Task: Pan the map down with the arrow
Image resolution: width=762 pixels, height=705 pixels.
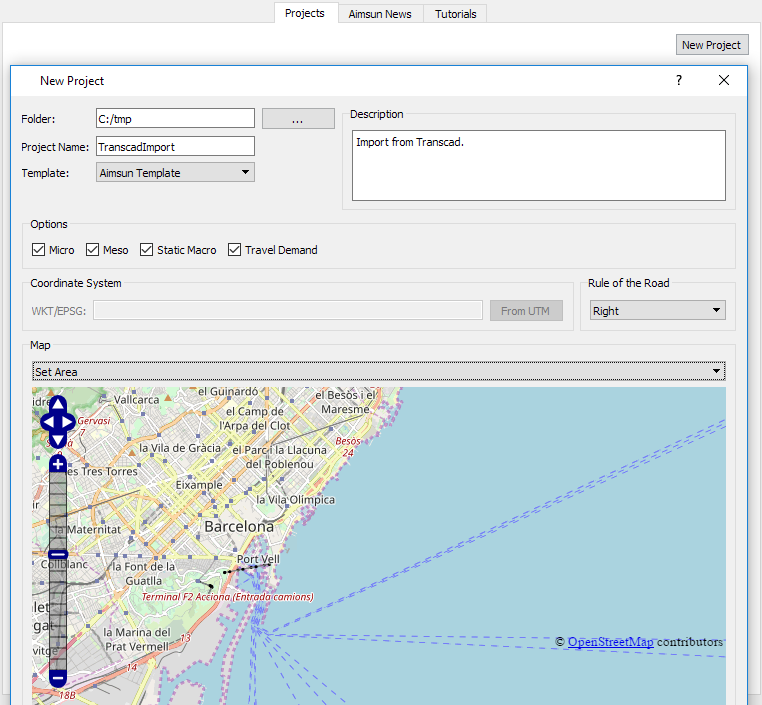Action: (58, 439)
